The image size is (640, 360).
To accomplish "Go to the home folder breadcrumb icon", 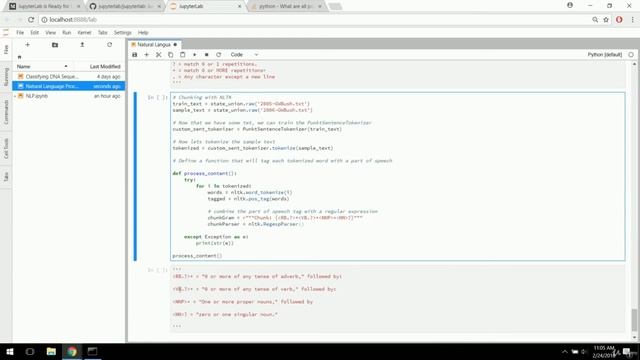I will coord(19,57).
